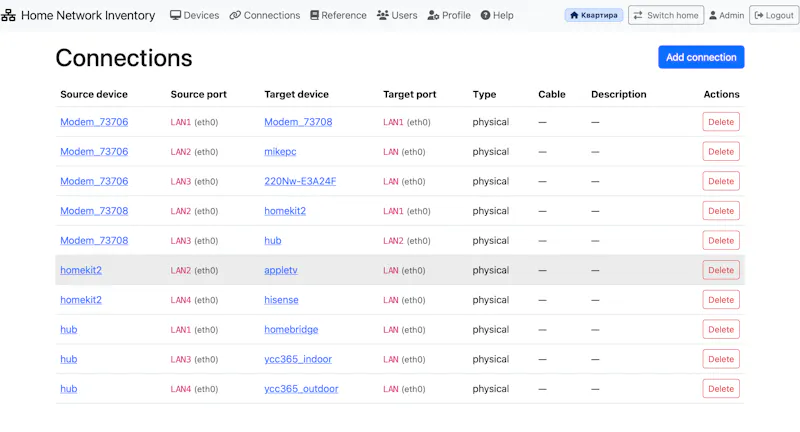Image resolution: width=800 pixels, height=432 pixels.
Task: Open source hub in the homebridge row
Action: pos(68,329)
